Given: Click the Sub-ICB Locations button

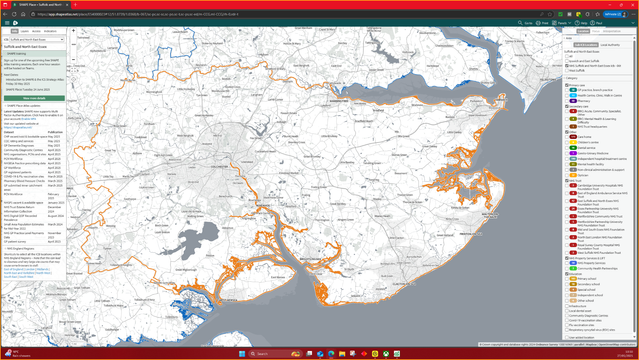Looking at the screenshot, I should pyautogui.click(x=586, y=45).
